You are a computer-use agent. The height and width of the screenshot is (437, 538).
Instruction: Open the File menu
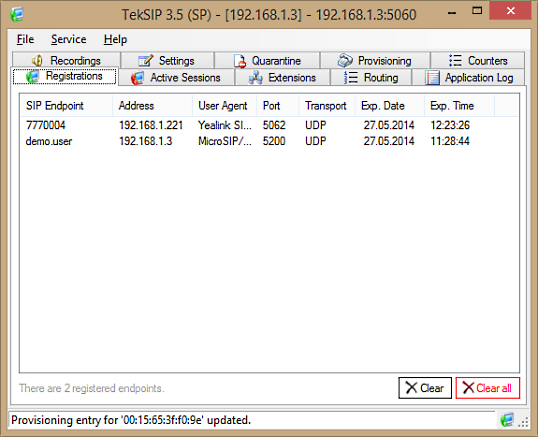pos(25,39)
